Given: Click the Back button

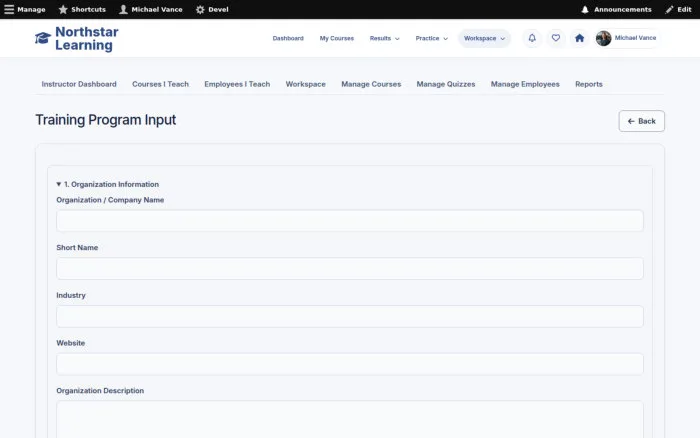Looking at the screenshot, I should [641, 121].
